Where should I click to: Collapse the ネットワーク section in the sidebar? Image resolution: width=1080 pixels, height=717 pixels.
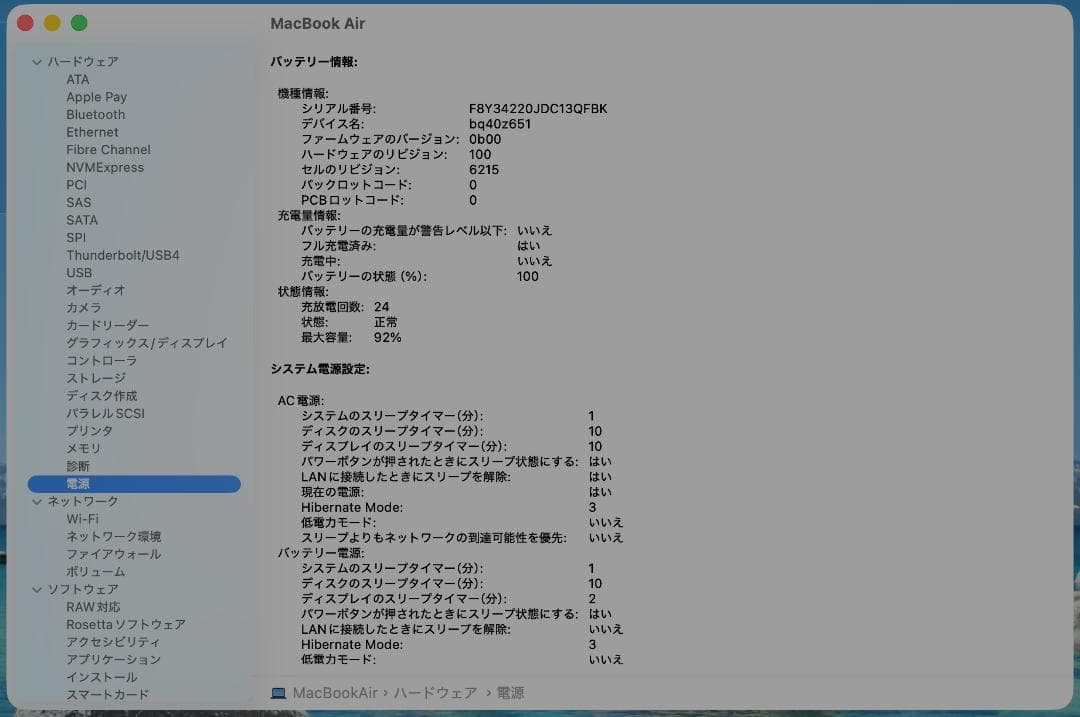(x=37, y=501)
